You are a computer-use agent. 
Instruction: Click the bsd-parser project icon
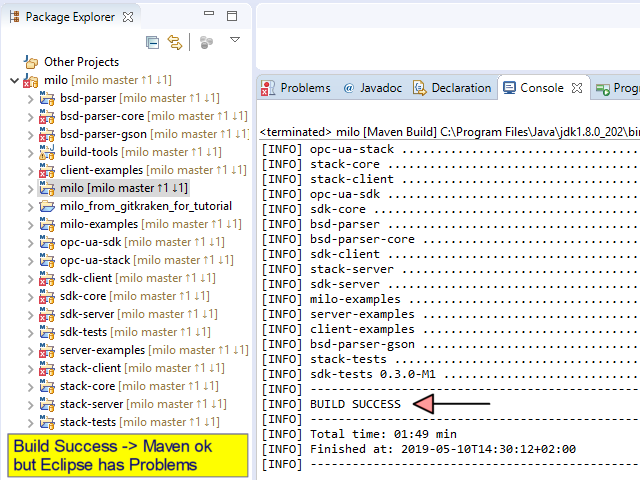[47, 98]
